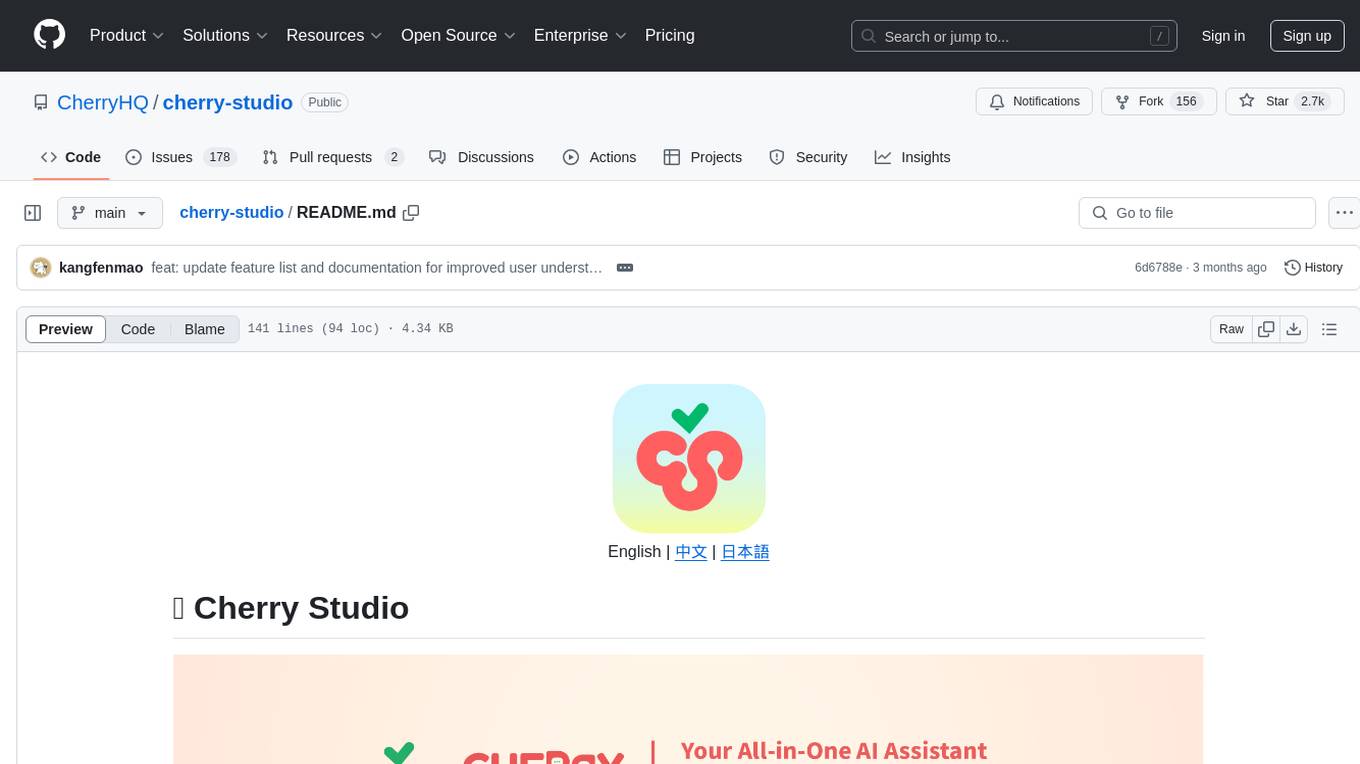Open the document outline list
The image size is (1360, 764).
(x=1329, y=329)
